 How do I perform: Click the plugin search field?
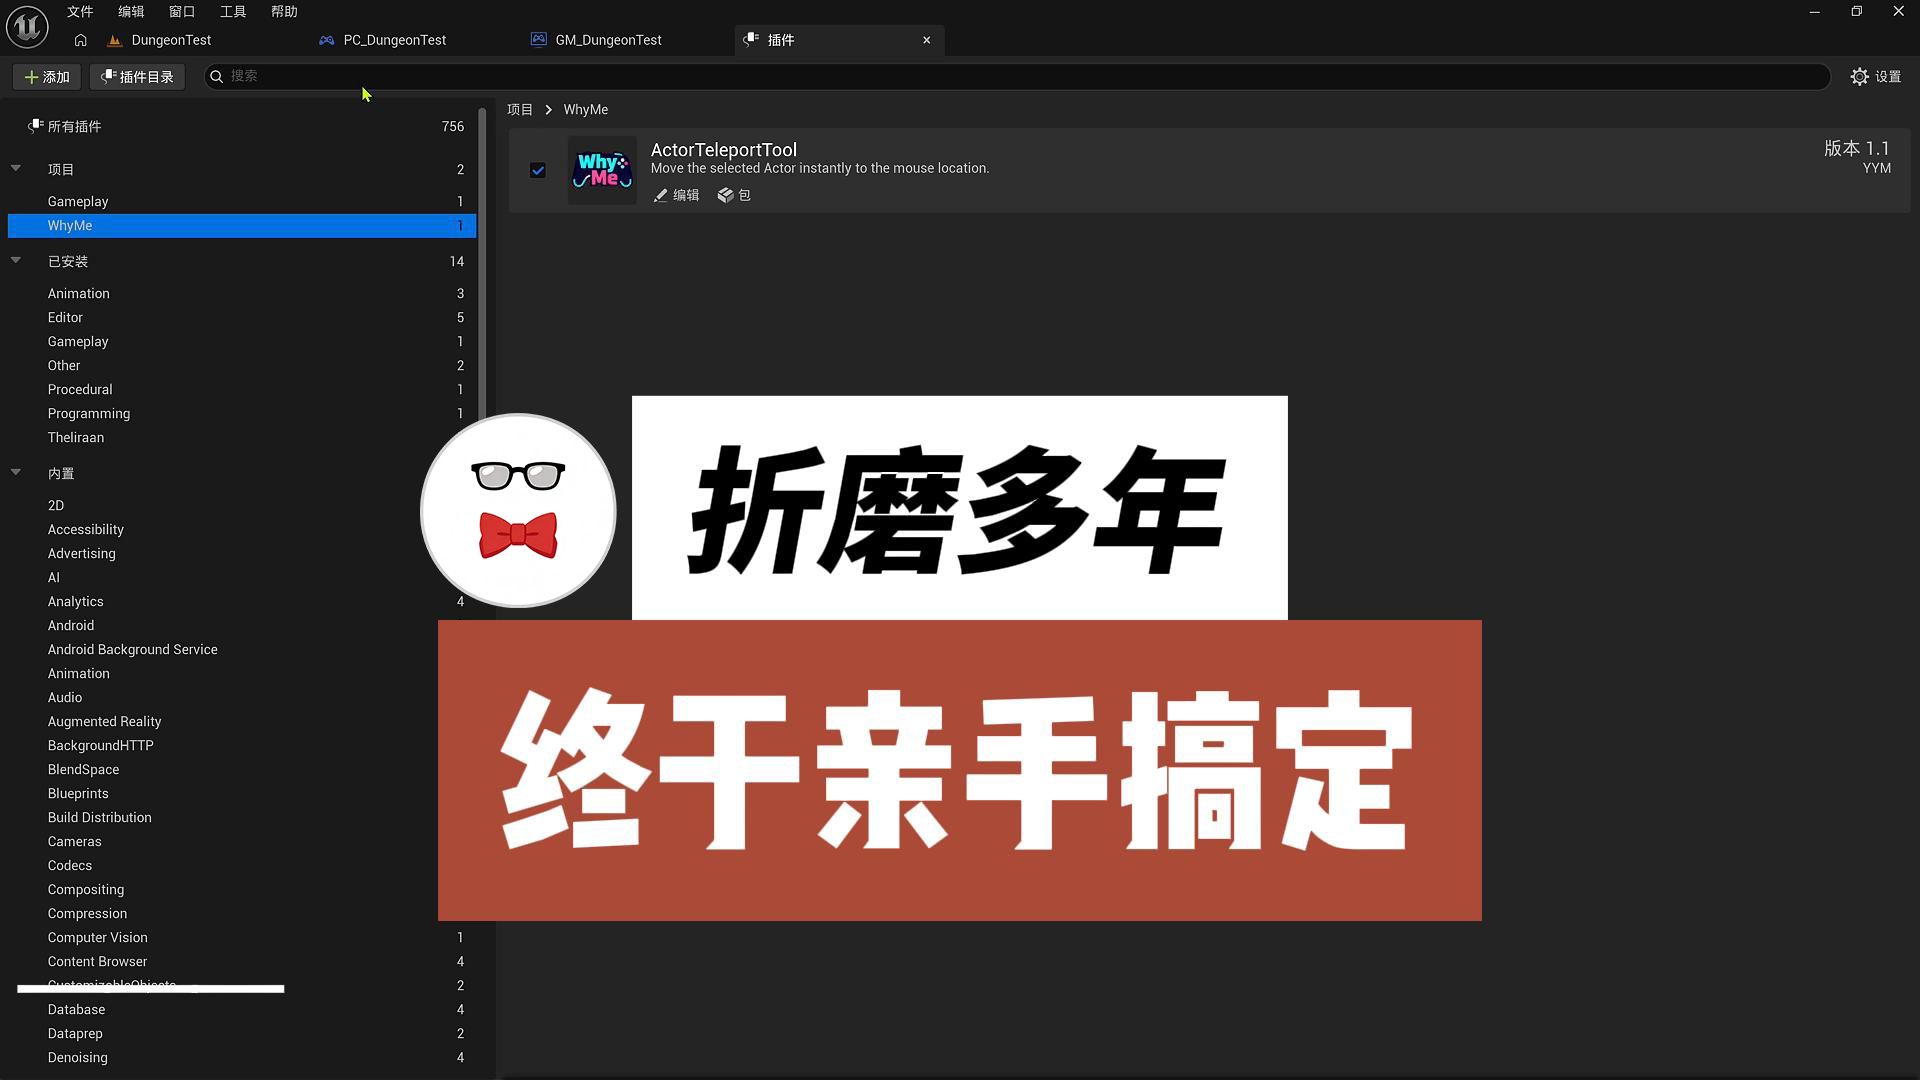click(x=1000, y=76)
